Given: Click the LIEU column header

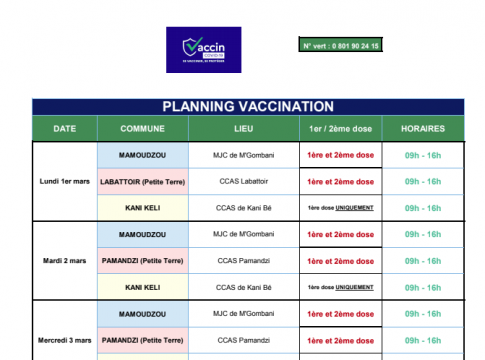Looking at the screenshot, I should [244, 128].
